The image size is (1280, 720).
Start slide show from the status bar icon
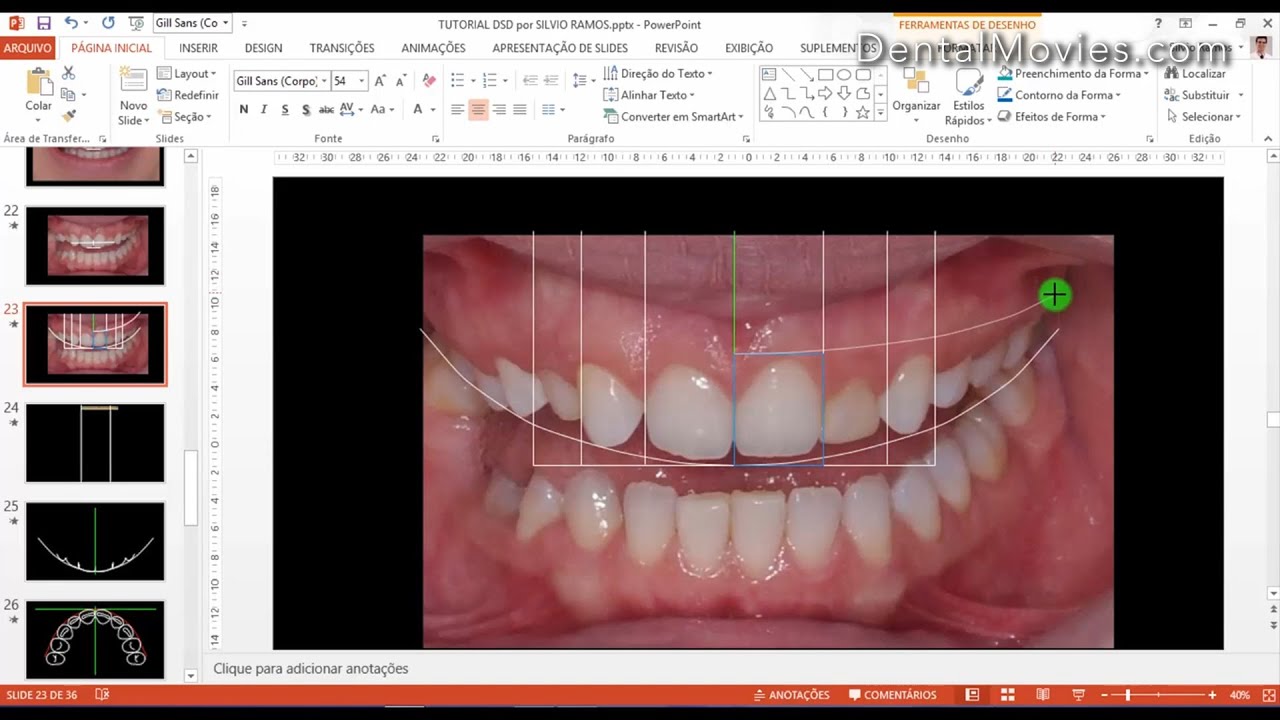click(1078, 695)
